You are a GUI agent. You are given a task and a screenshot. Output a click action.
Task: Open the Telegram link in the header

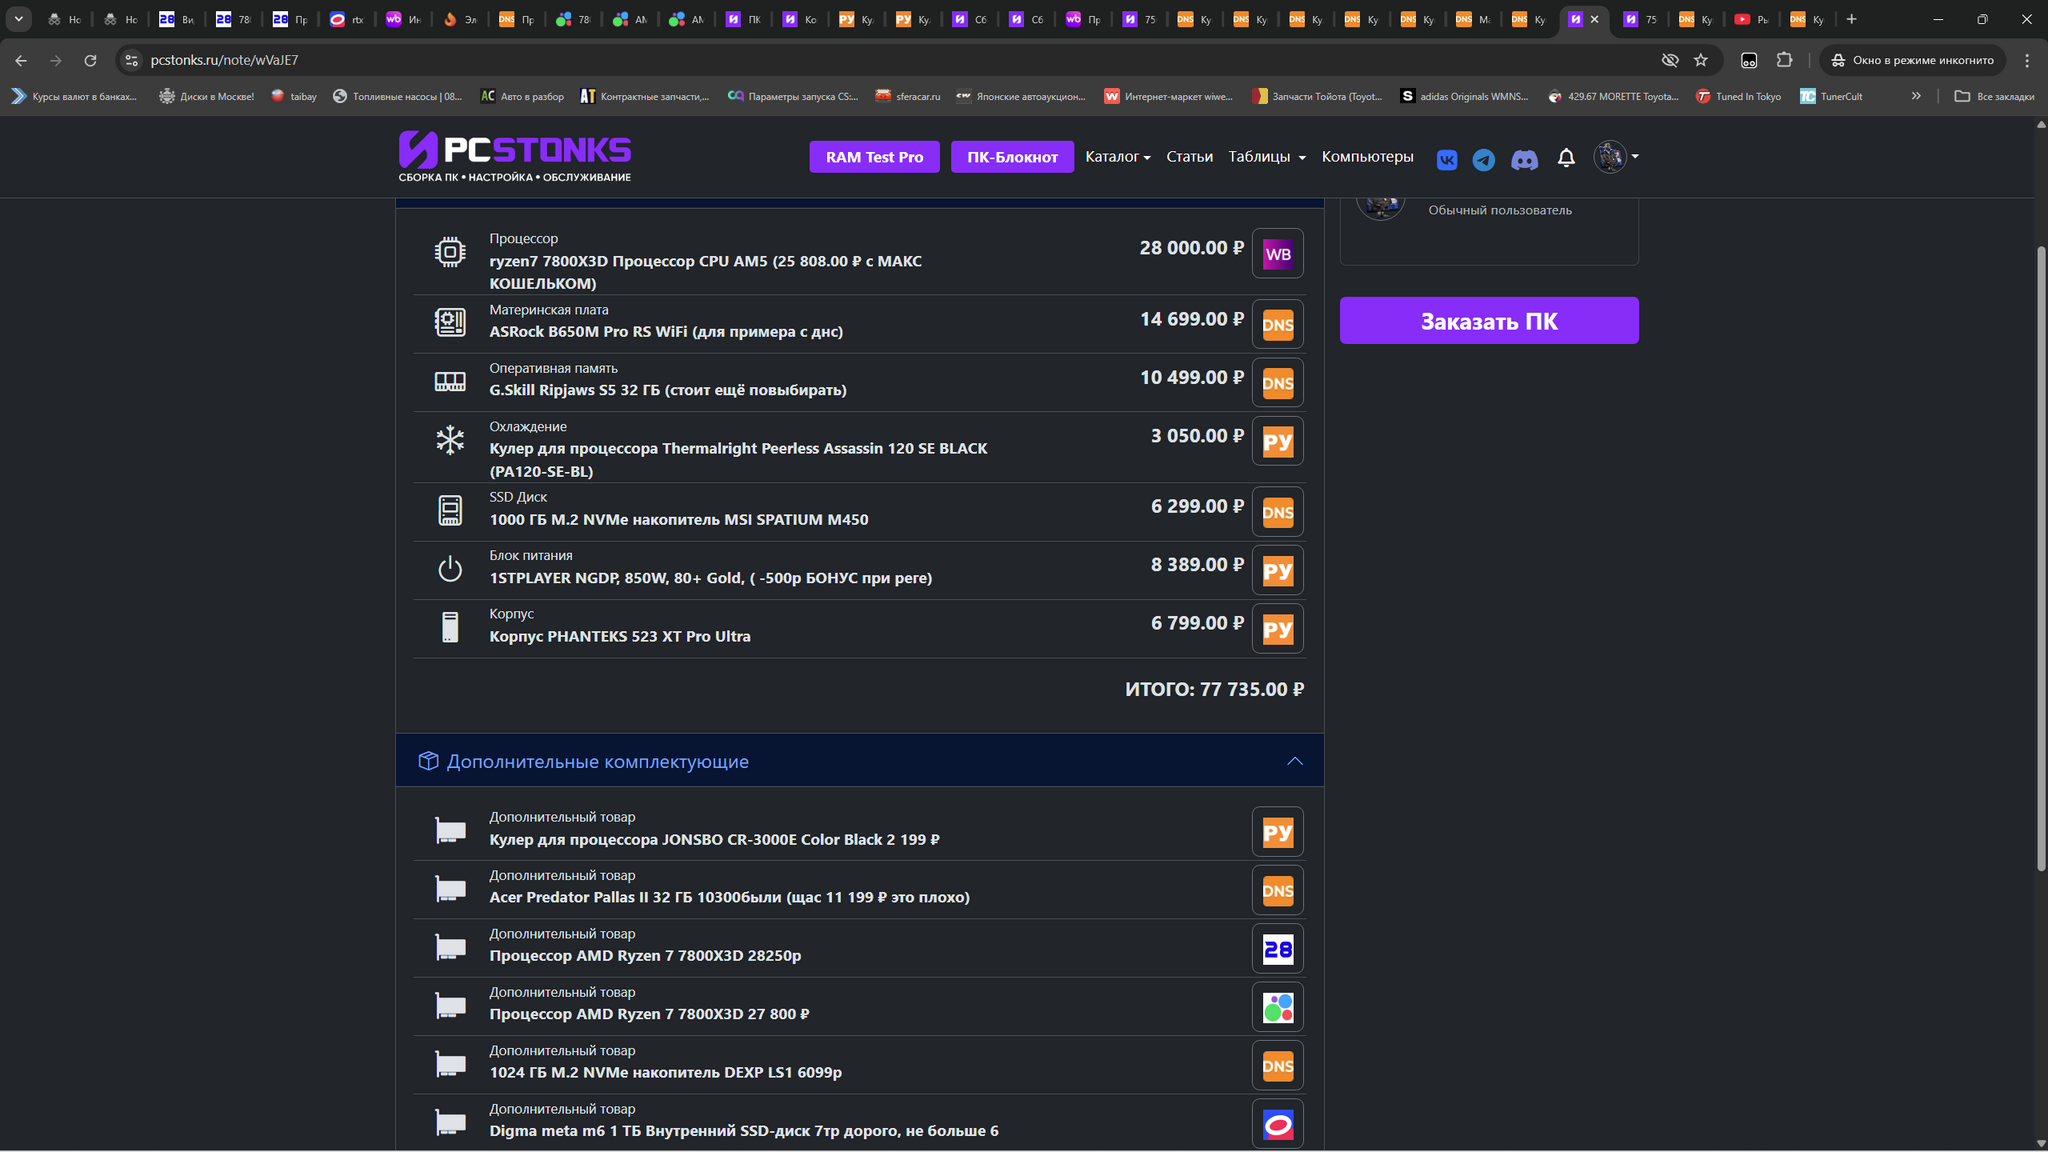coord(1483,159)
